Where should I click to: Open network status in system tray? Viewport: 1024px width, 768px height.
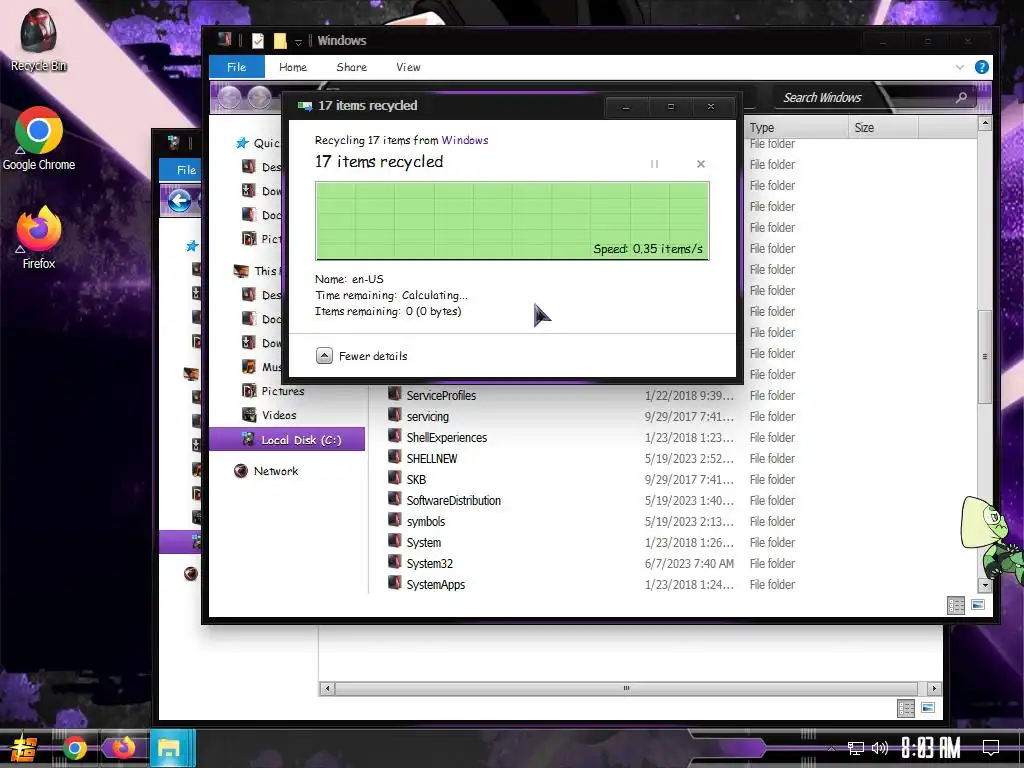click(856, 748)
